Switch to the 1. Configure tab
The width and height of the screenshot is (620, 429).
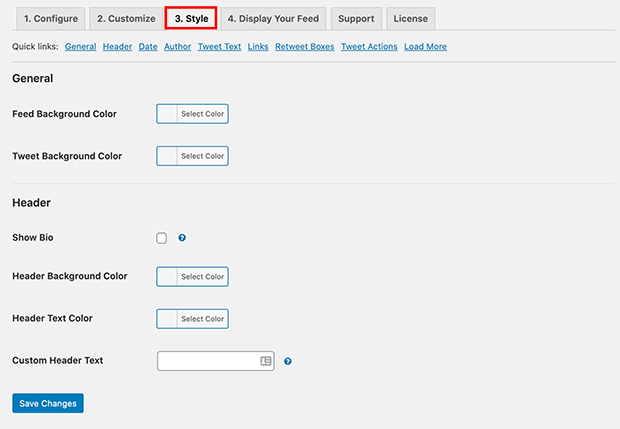51,19
